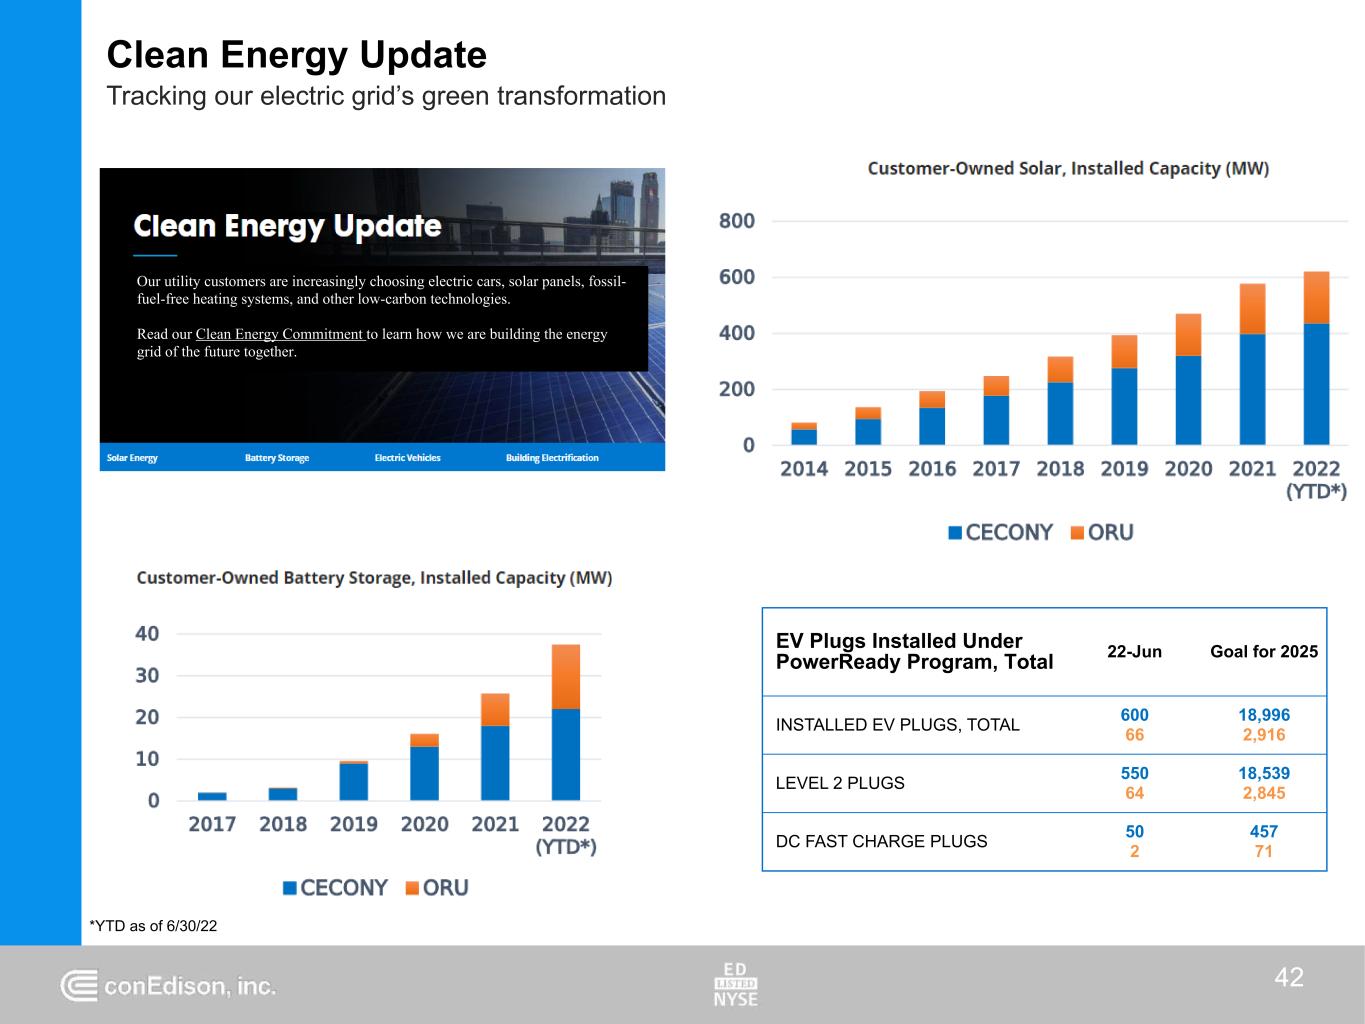Switch to the Solar Energy tab
Viewport: 1365px width, 1024px height.
tap(132, 458)
